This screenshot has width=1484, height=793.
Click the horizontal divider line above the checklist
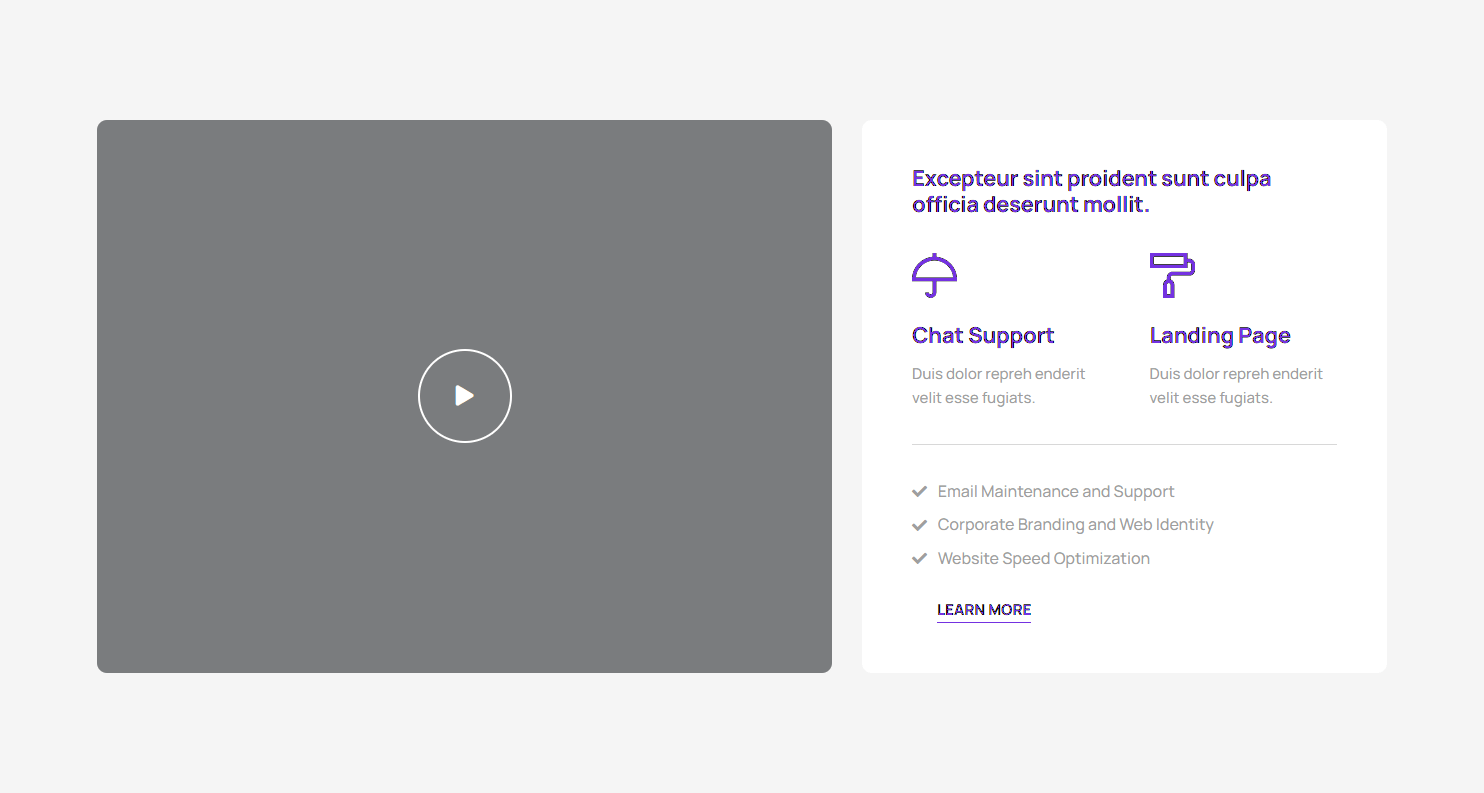tap(1124, 444)
